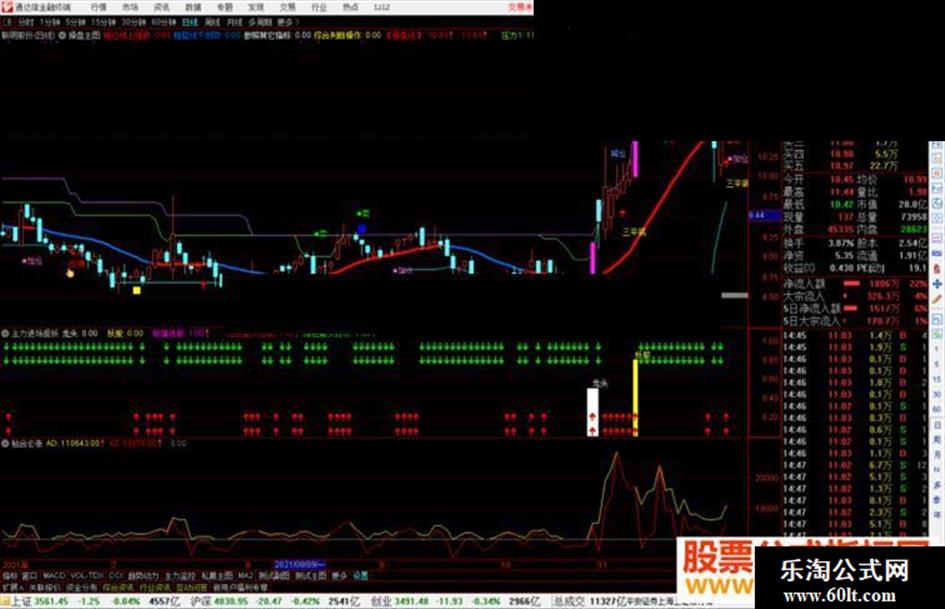Viewport: 945px width, 609px height.
Task: Open the 综合资讯 tab
Action: [x=118, y=587]
